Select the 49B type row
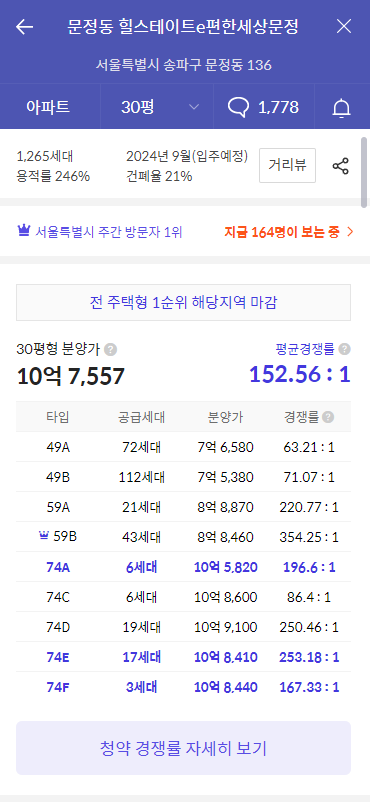The height and width of the screenshot is (802, 370). point(183,477)
